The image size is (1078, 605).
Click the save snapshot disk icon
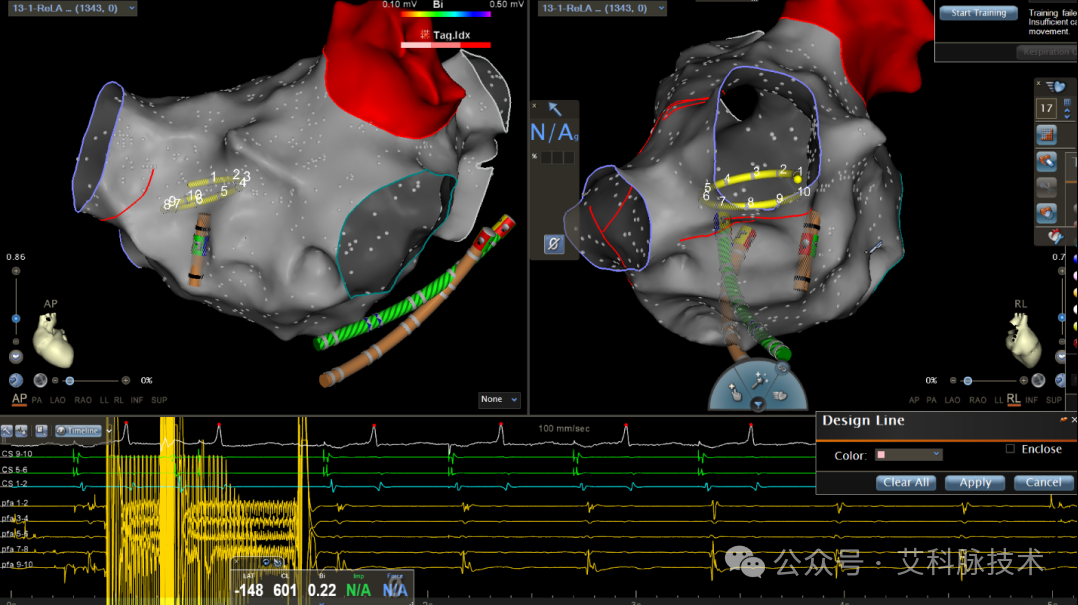(41, 430)
